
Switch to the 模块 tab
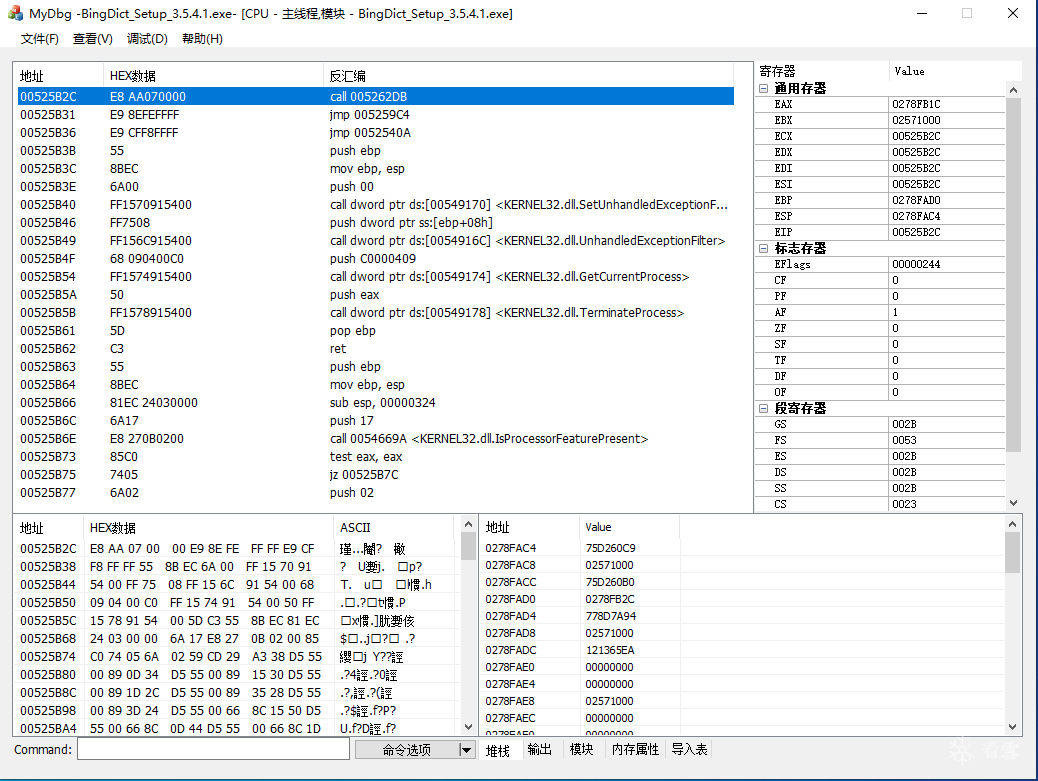pyautogui.click(x=581, y=749)
